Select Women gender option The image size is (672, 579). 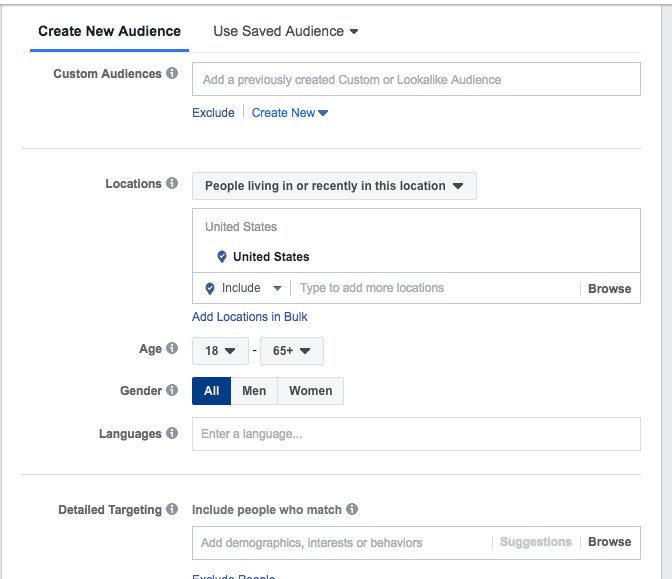click(311, 391)
